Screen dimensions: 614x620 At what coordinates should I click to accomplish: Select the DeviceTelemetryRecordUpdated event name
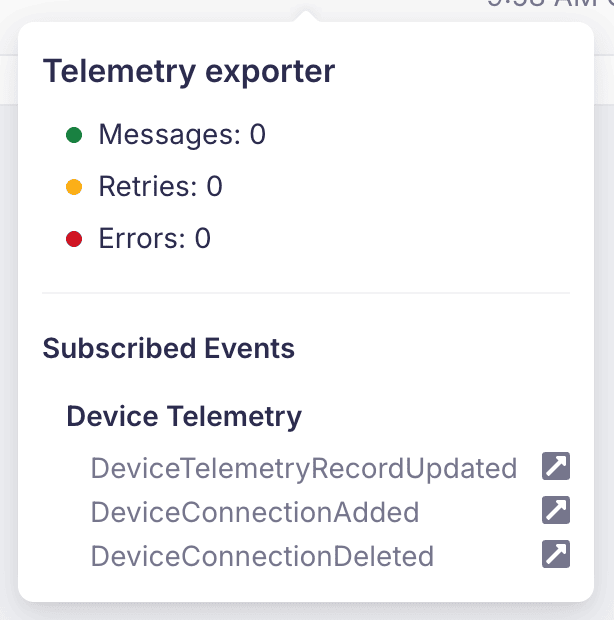pyautogui.click(x=304, y=468)
